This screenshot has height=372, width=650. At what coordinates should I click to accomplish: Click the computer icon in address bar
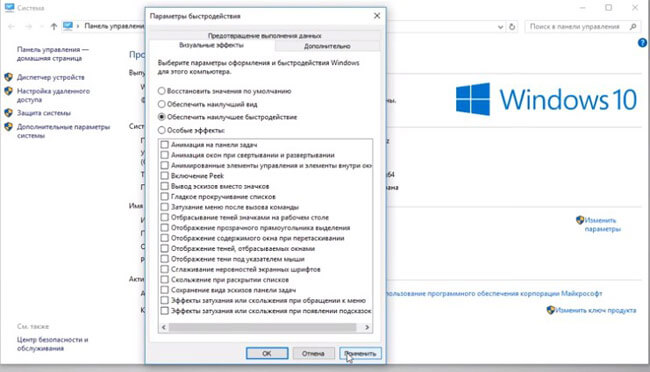[x=68, y=26]
